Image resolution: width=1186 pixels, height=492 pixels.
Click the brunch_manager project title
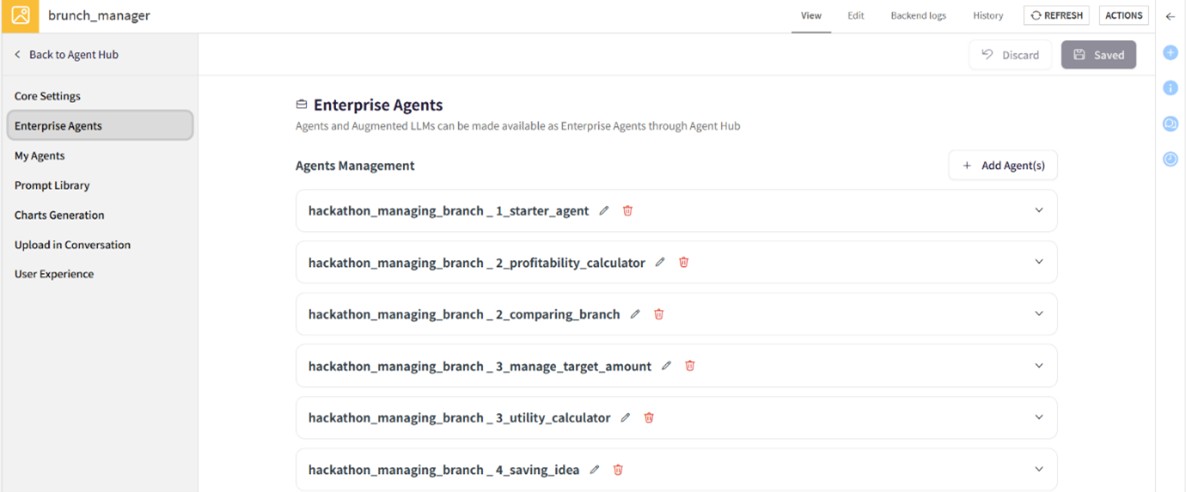pyautogui.click(x=99, y=15)
